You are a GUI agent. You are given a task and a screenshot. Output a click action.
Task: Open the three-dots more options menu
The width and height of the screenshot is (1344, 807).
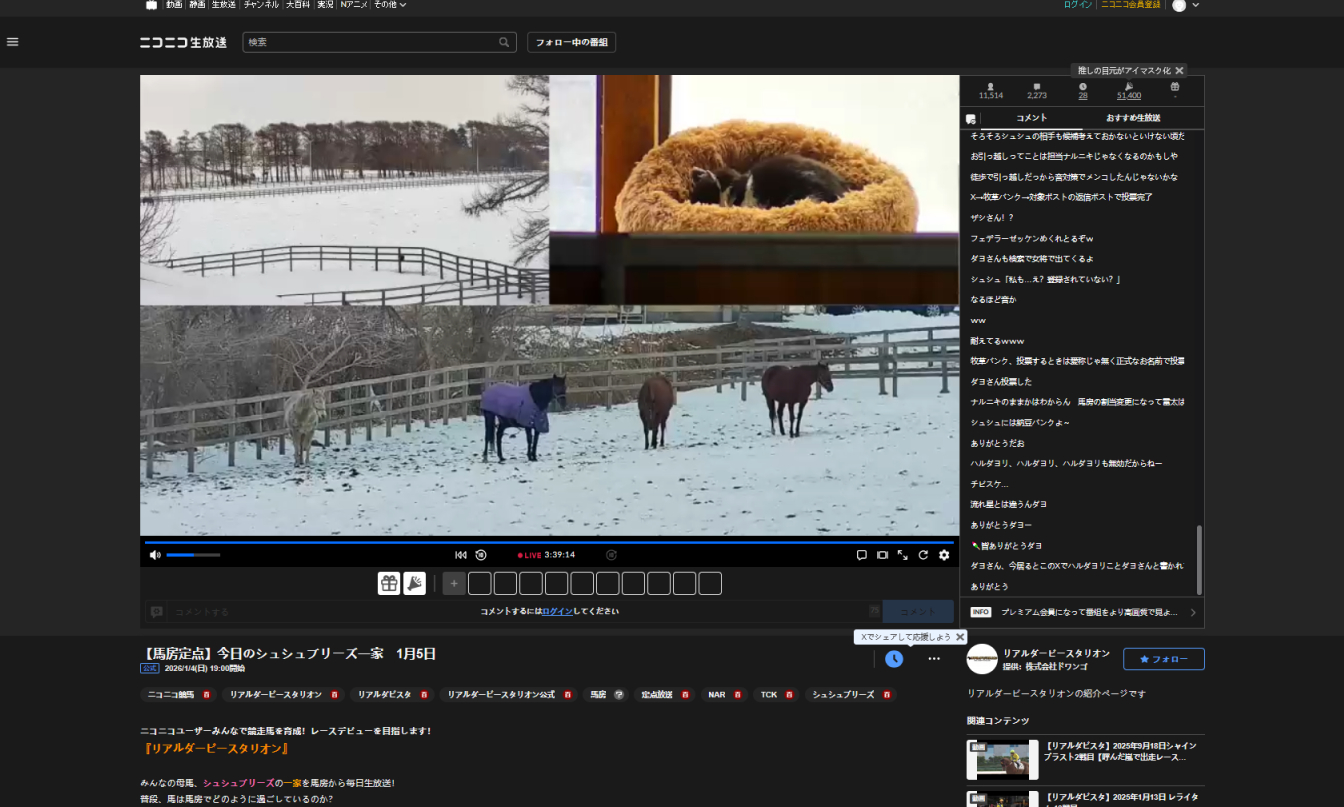934,659
